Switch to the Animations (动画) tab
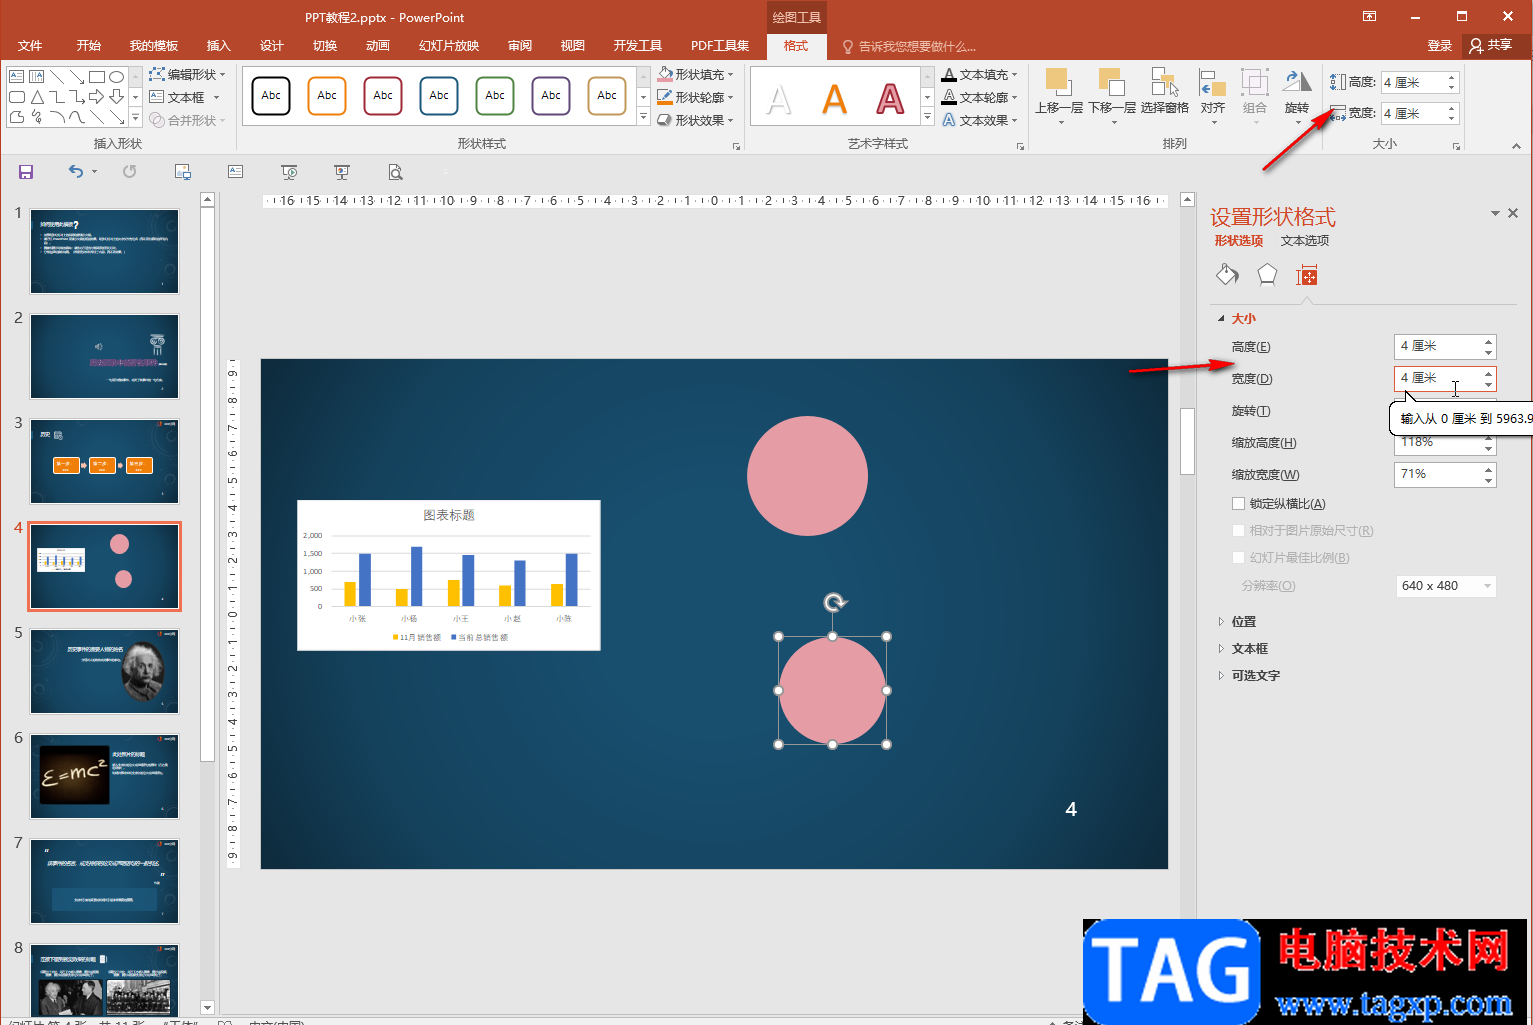 (x=377, y=45)
